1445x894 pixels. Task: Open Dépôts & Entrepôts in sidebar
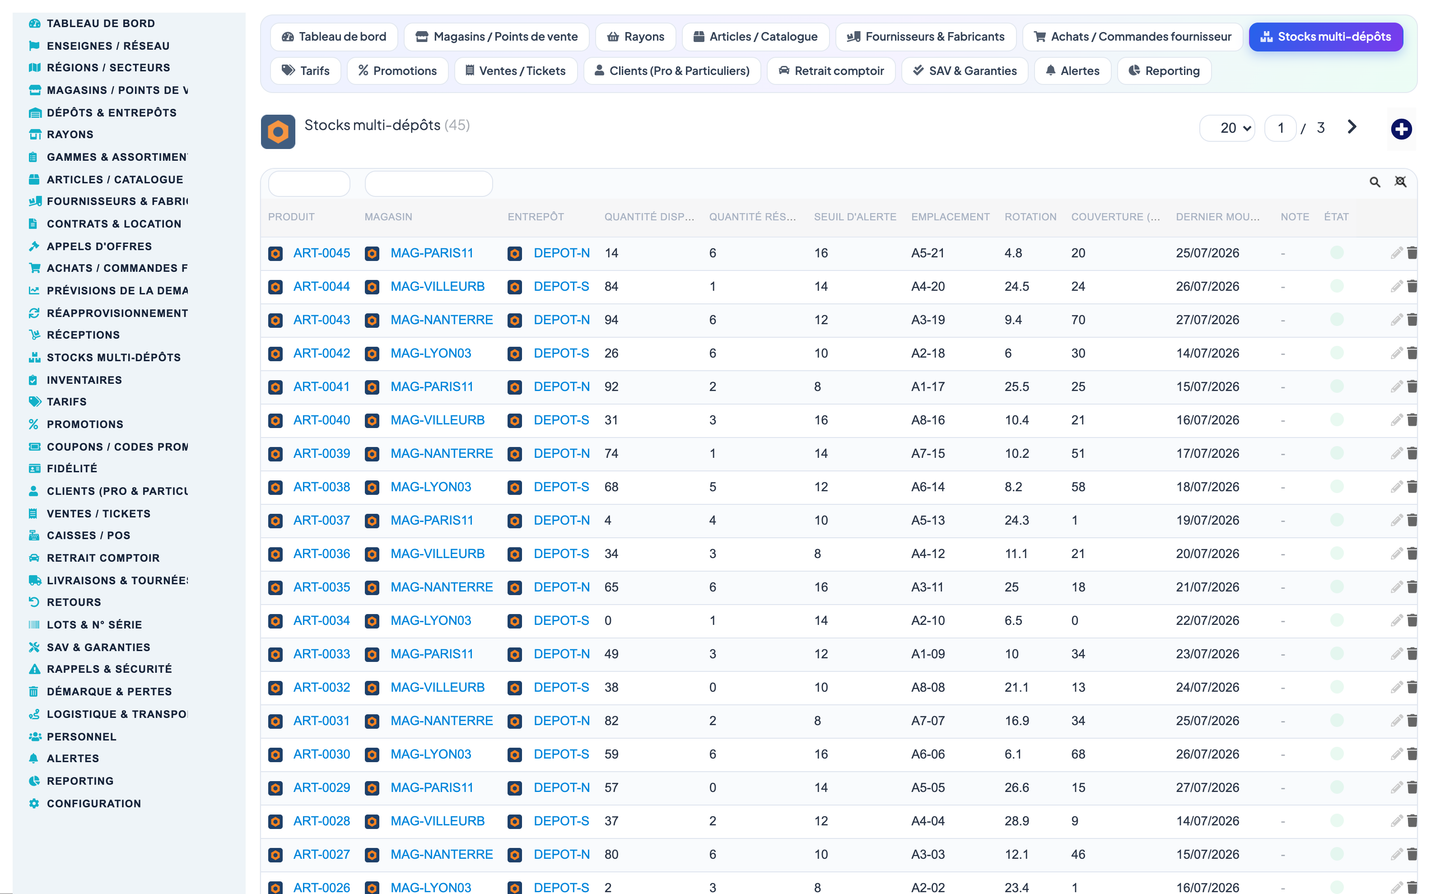pos(102,113)
